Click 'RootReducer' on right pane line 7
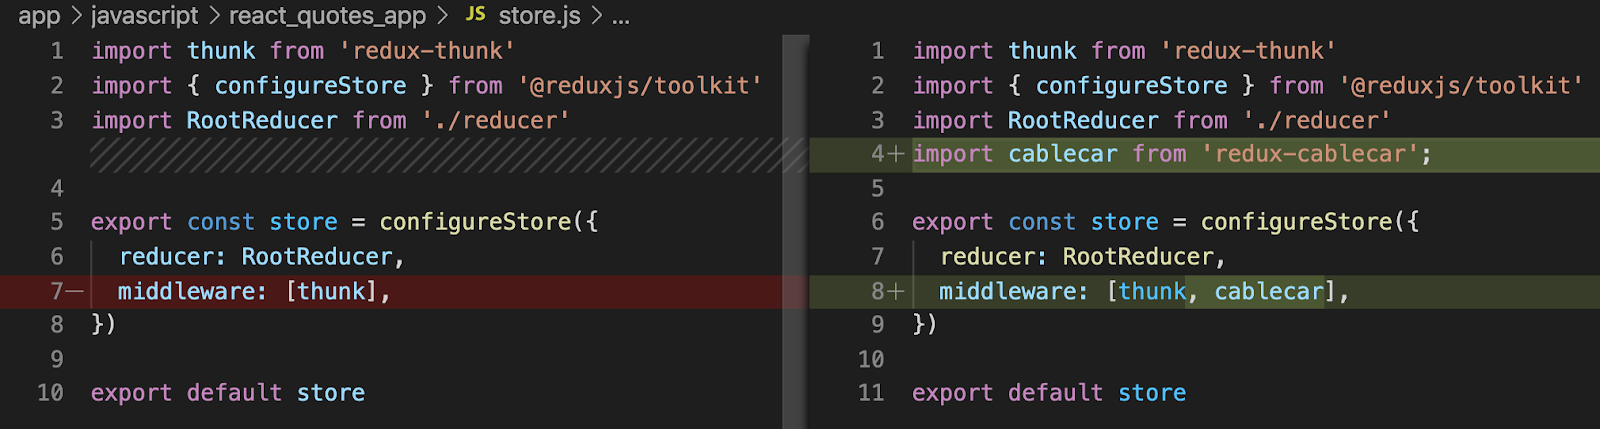The width and height of the screenshot is (1600, 429). [1138, 257]
